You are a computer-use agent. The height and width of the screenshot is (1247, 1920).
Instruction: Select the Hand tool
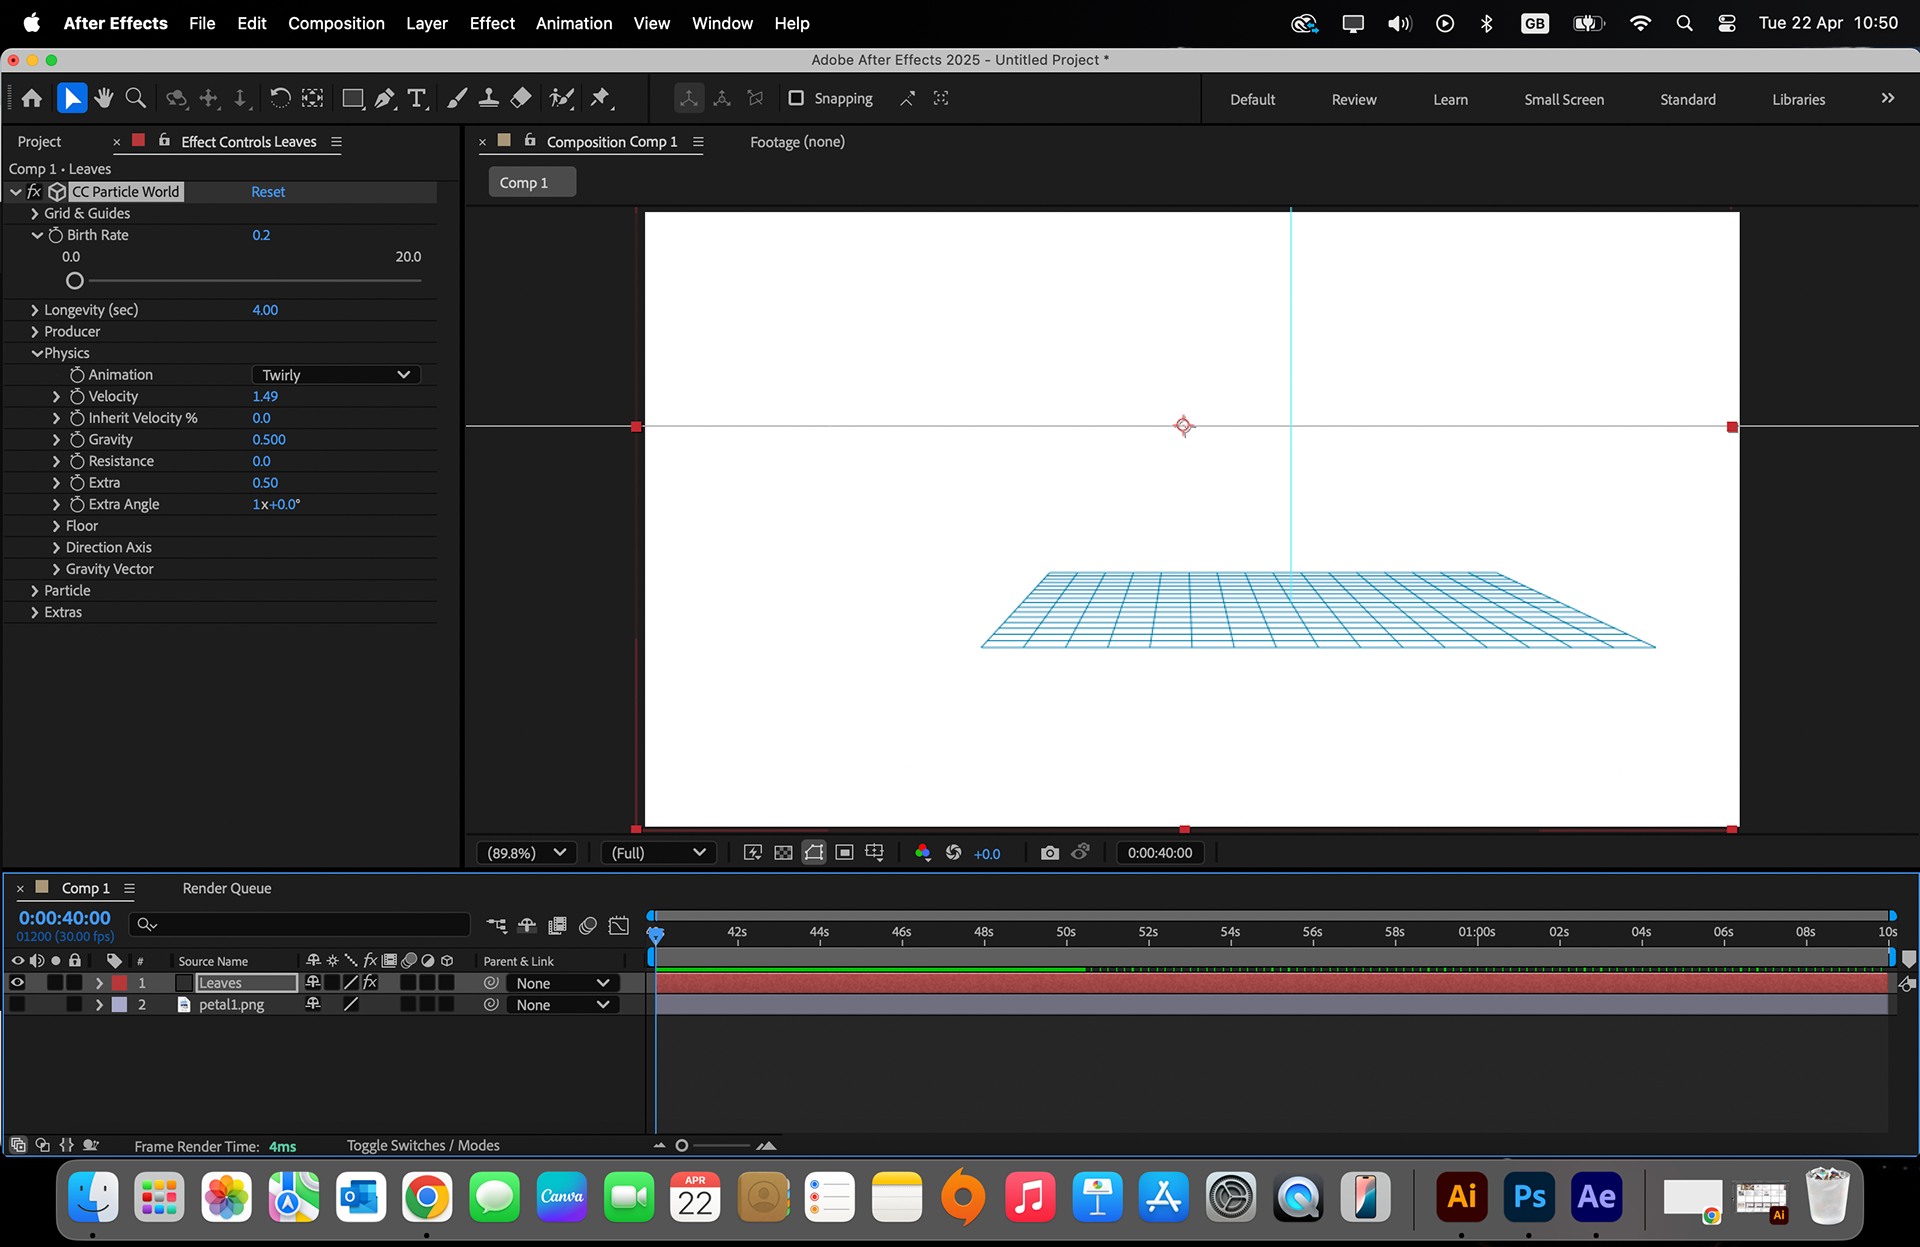(104, 98)
